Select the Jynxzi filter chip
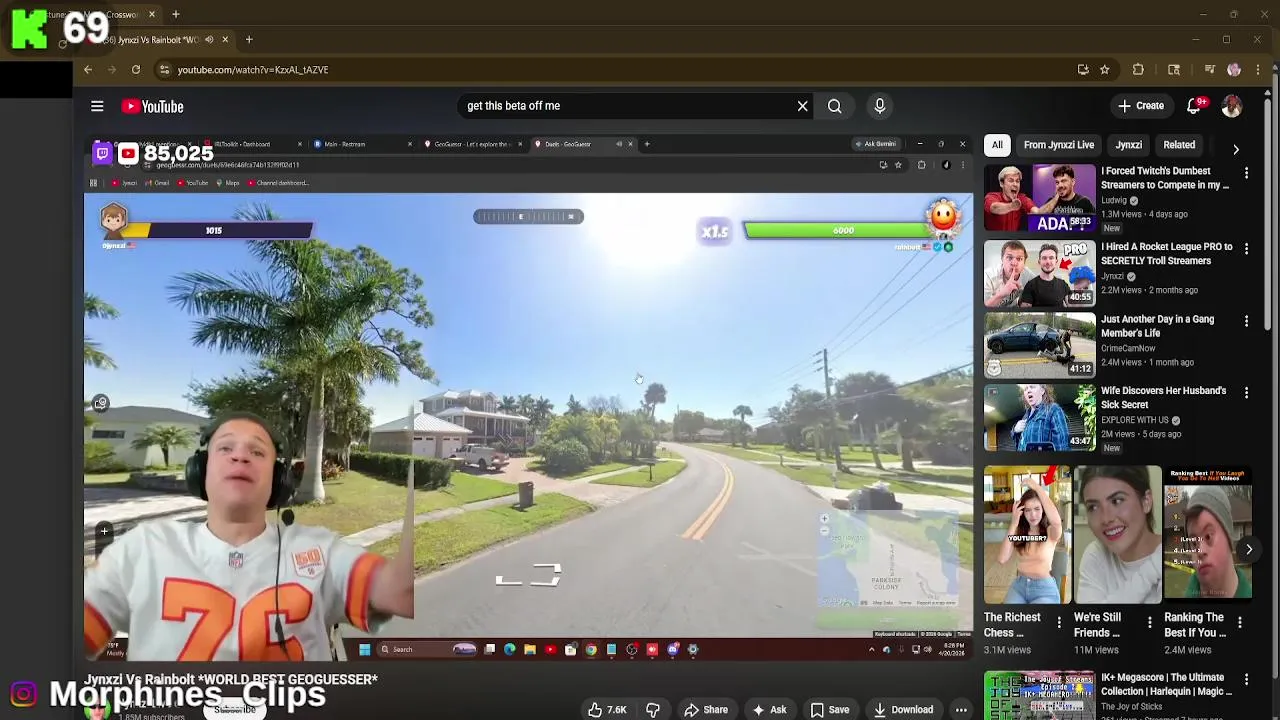1280x720 pixels. pyautogui.click(x=1129, y=145)
